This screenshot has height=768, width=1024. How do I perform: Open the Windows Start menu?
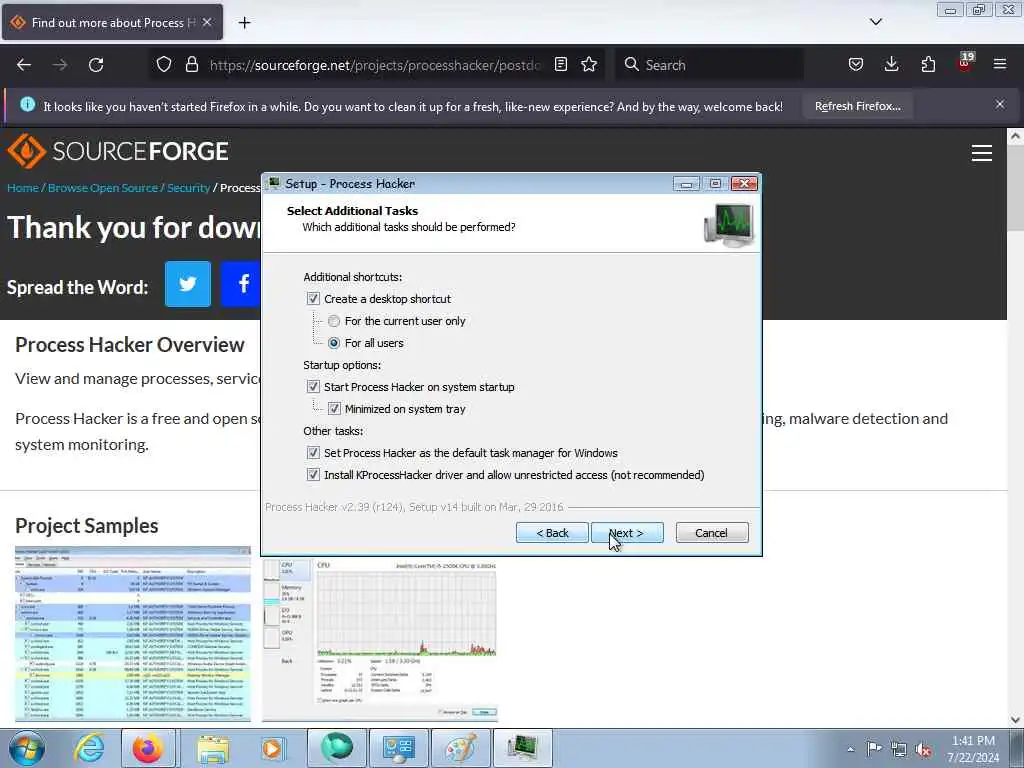27,748
